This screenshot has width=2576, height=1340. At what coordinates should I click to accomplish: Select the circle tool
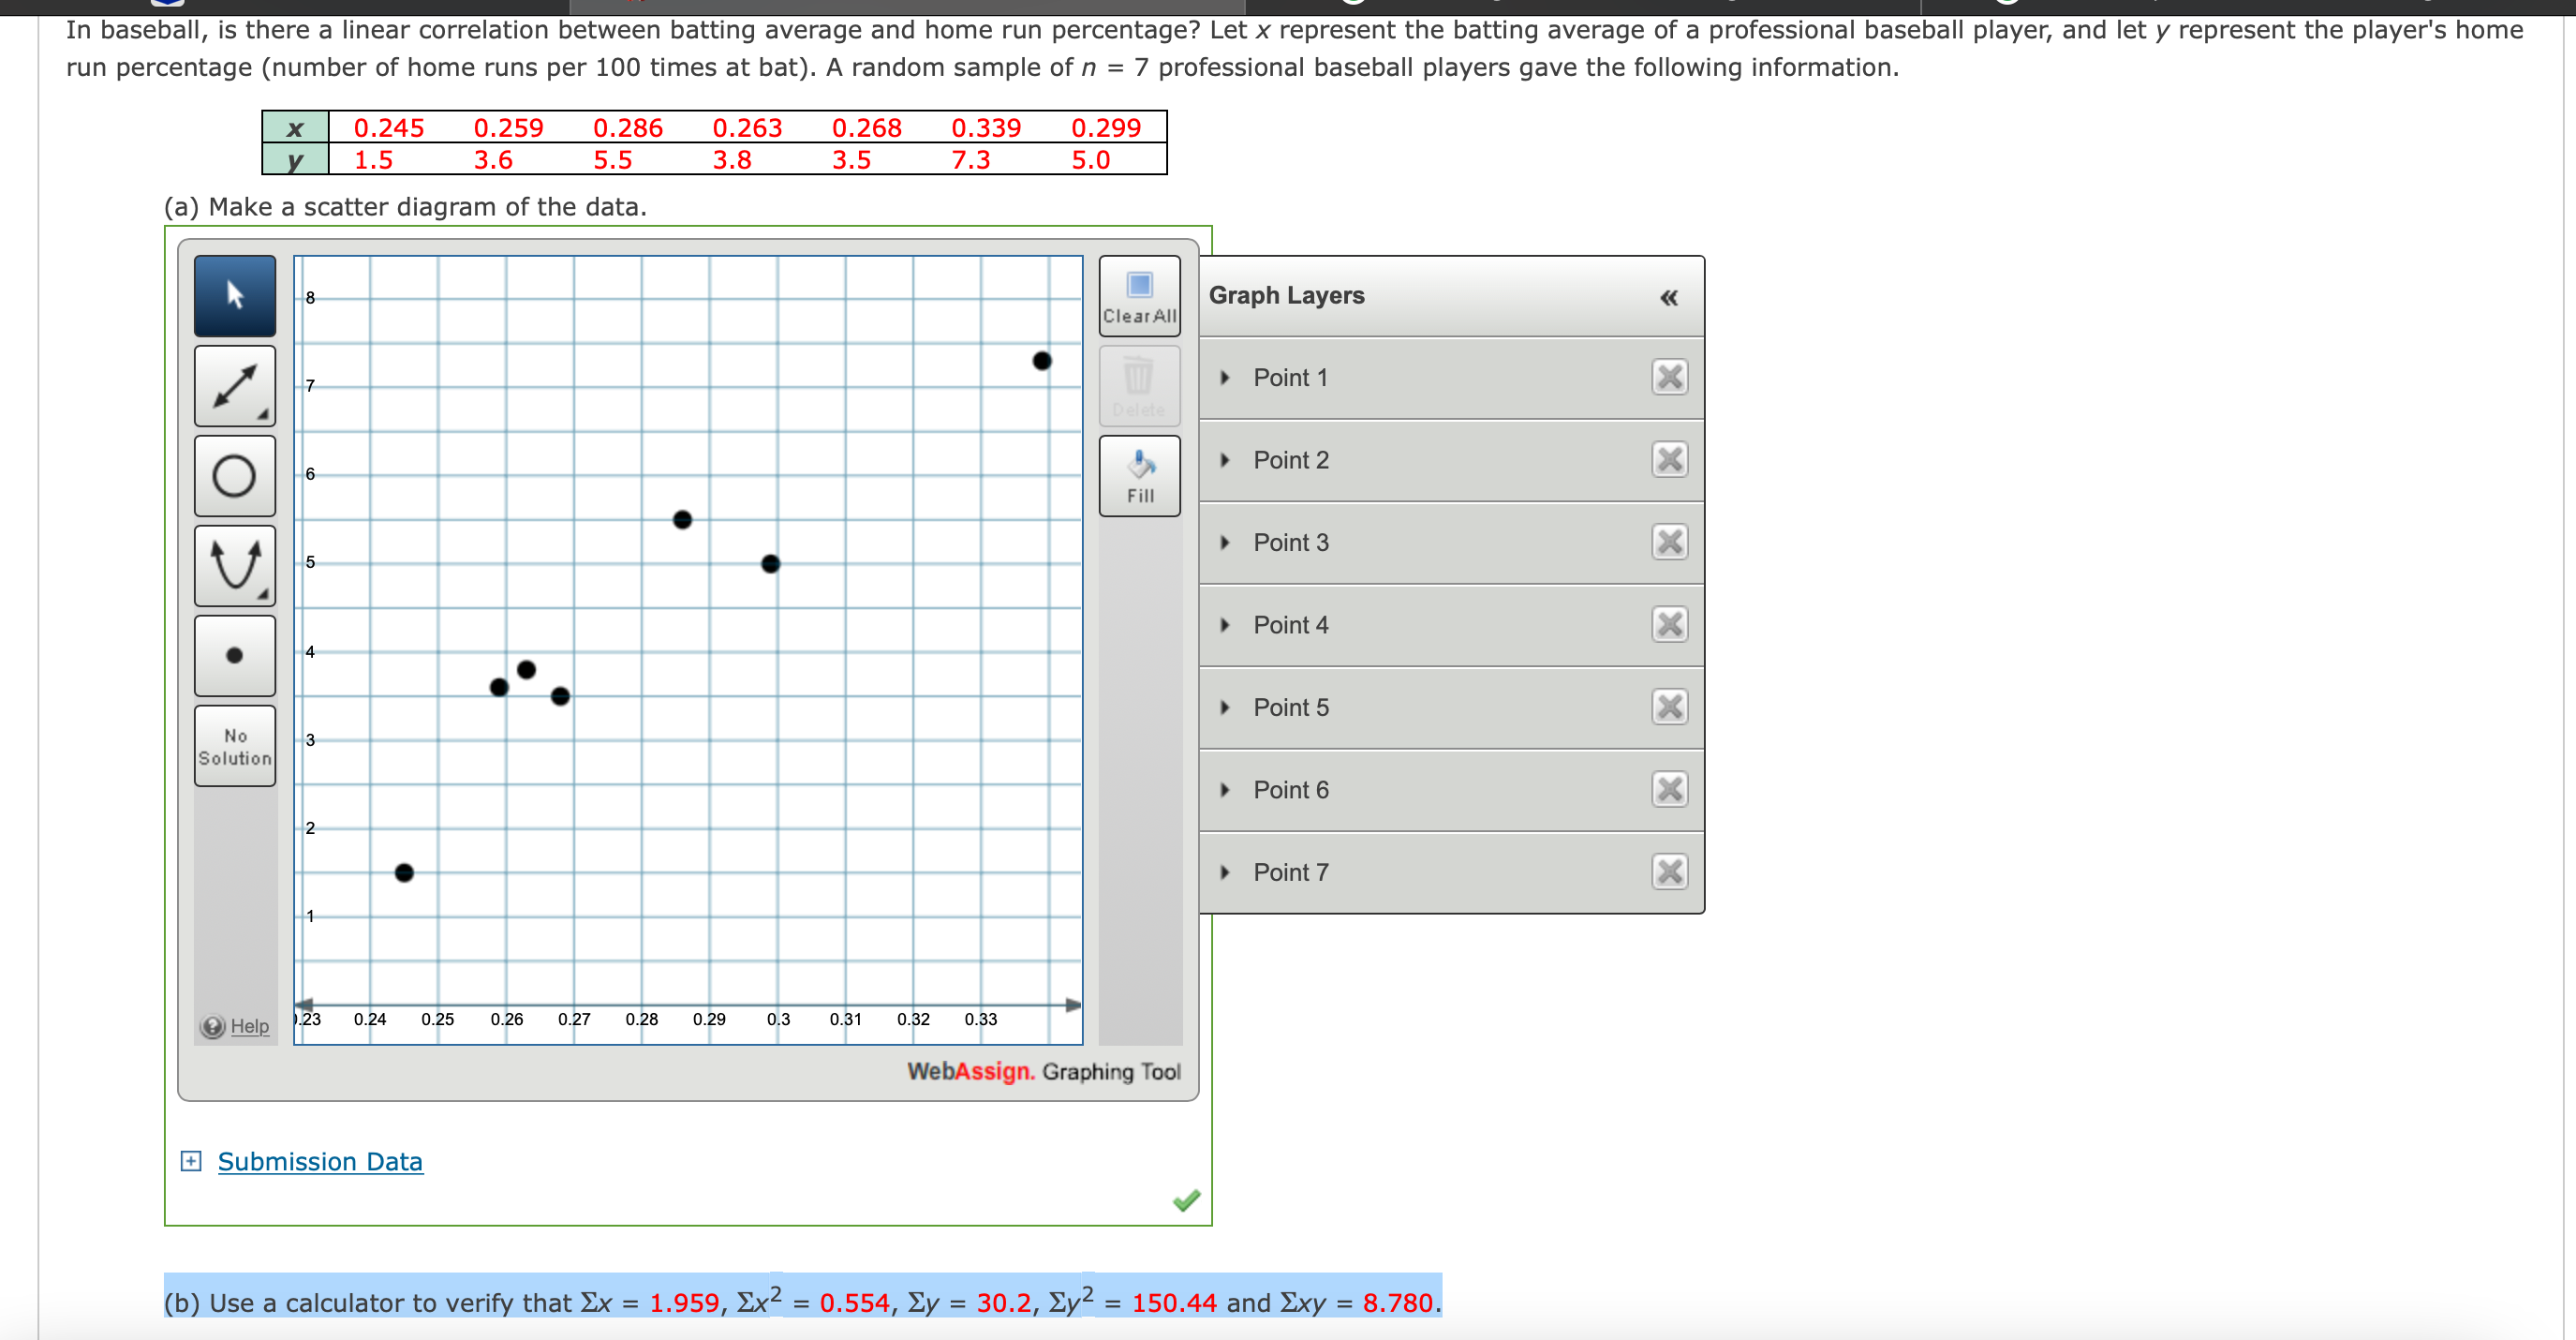pos(234,475)
